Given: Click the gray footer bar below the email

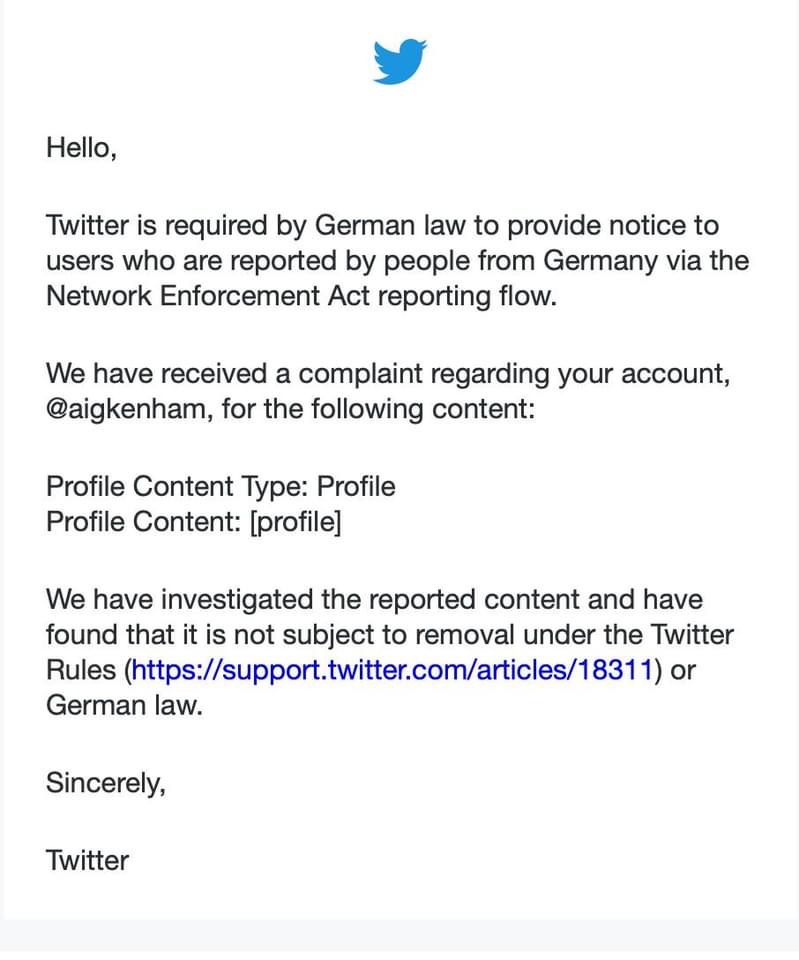Looking at the screenshot, I should [x=399, y=940].
